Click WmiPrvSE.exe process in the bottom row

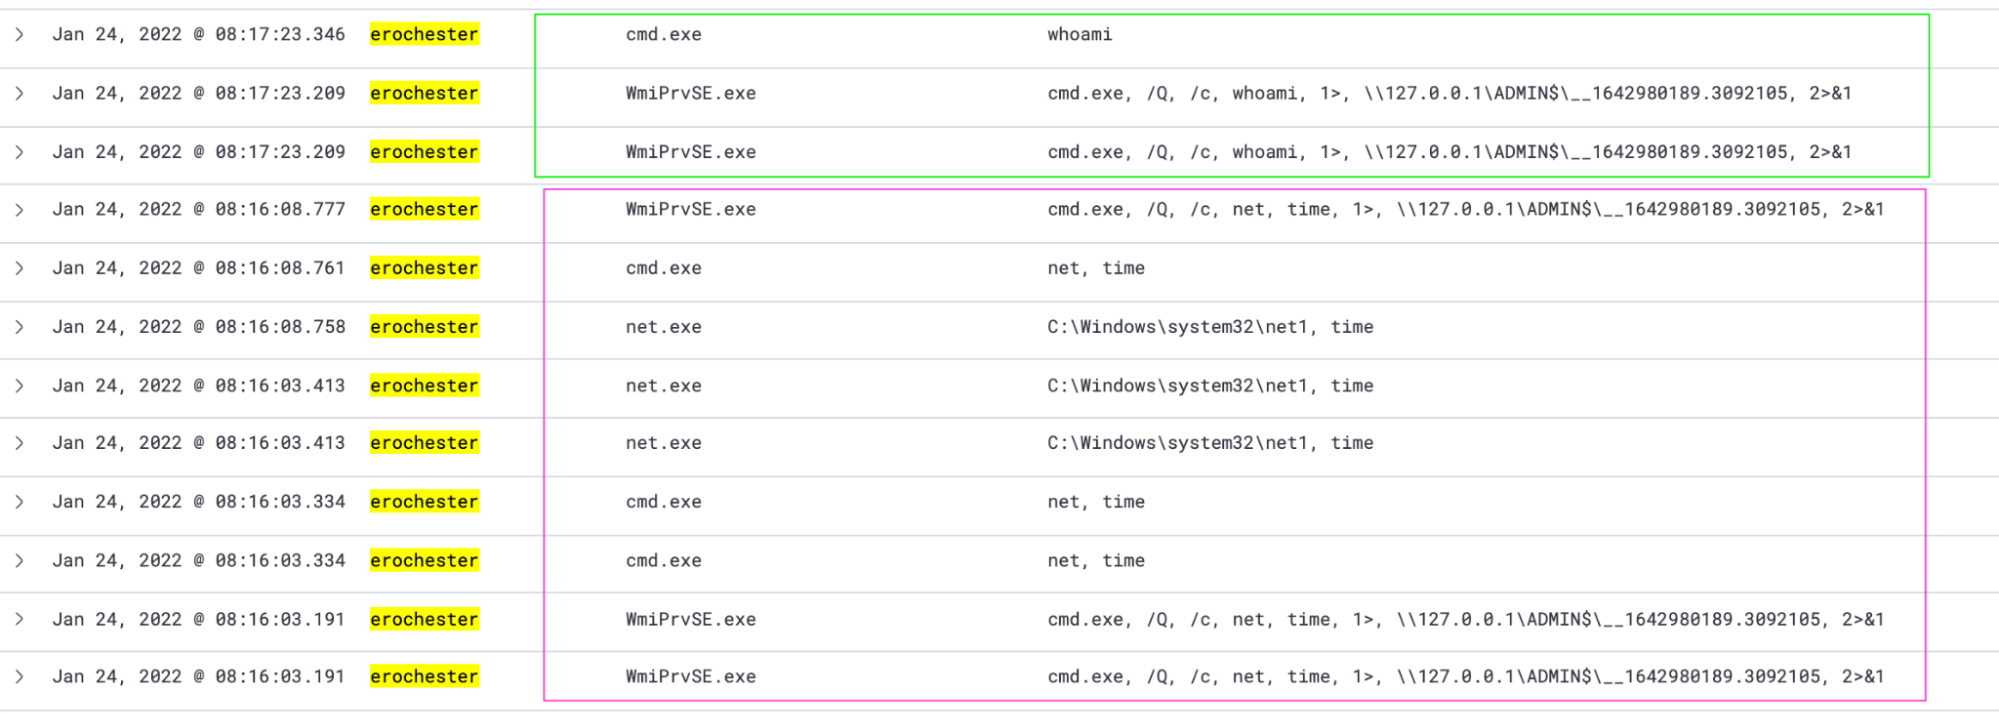click(x=691, y=677)
